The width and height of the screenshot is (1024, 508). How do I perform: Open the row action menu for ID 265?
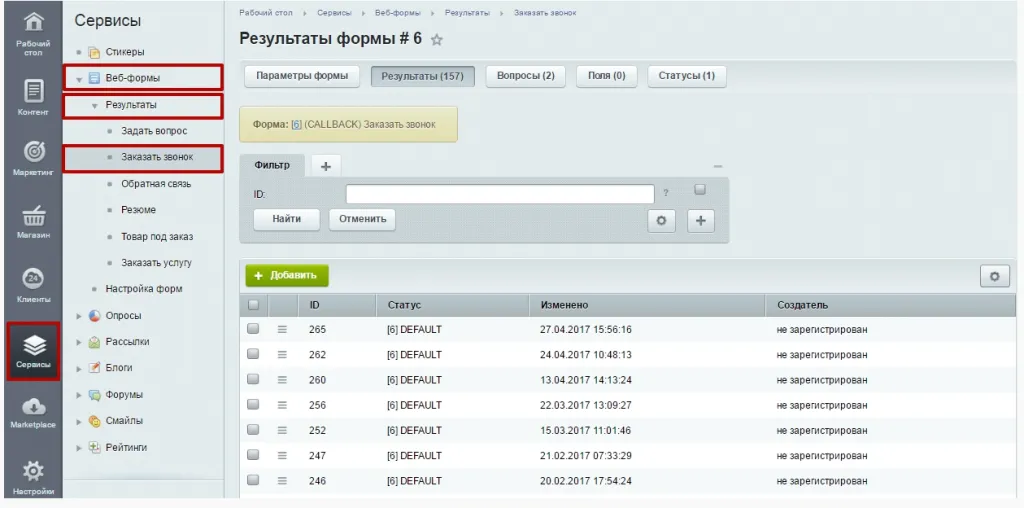[282, 329]
